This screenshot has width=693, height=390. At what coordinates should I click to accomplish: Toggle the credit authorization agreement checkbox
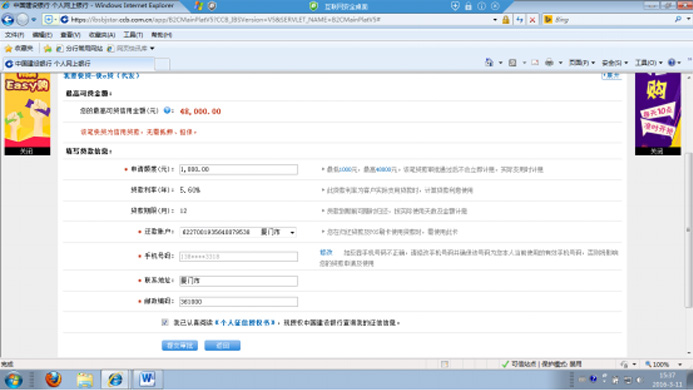click(x=165, y=322)
